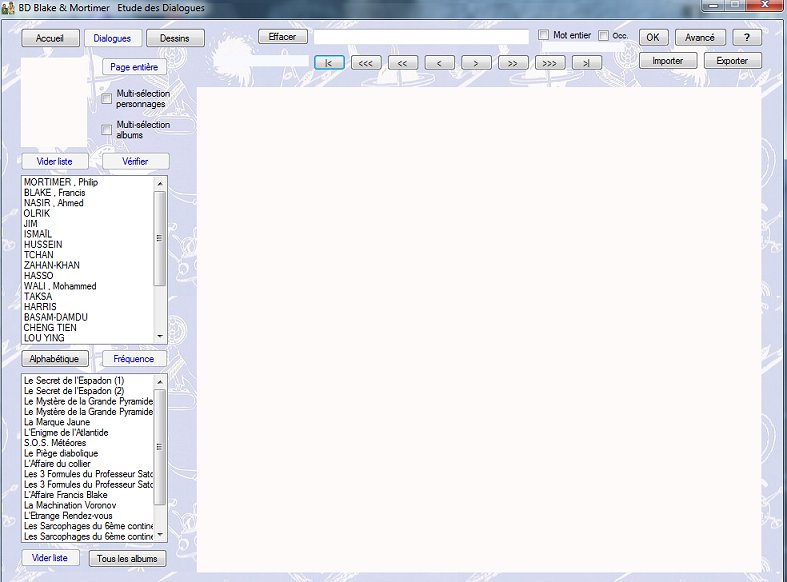The height and width of the screenshot is (582, 787).
Task: Select HASSO character
Action: 88,275
